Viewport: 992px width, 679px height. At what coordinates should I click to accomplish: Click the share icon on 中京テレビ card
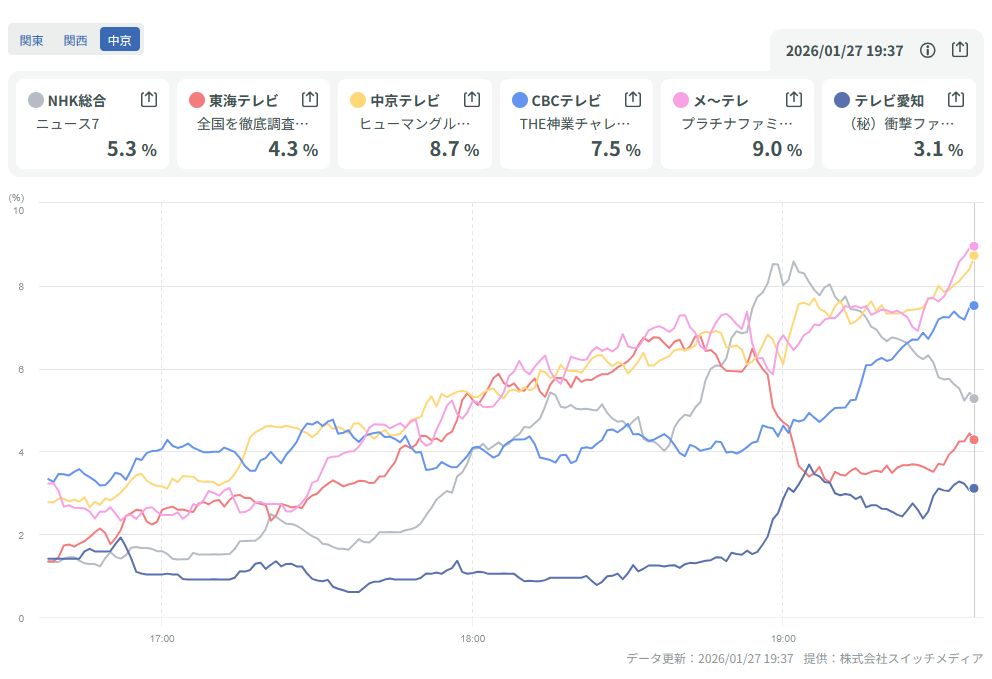pos(472,99)
